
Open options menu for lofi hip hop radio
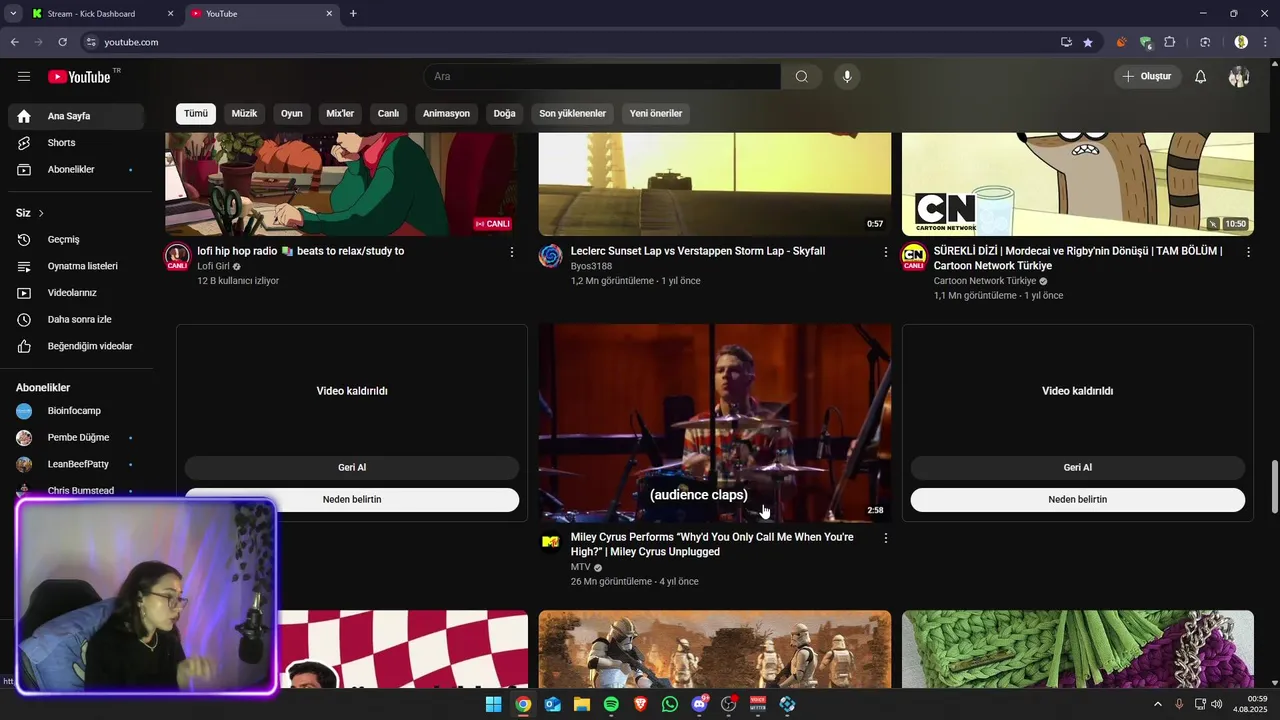coord(512,252)
